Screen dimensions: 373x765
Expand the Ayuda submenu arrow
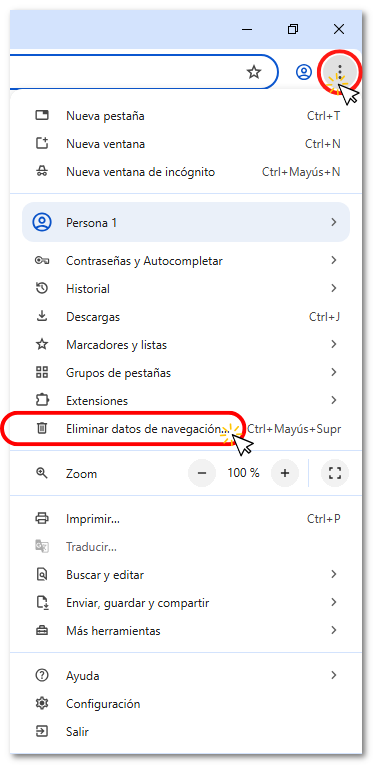pyautogui.click(x=334, y=676)
